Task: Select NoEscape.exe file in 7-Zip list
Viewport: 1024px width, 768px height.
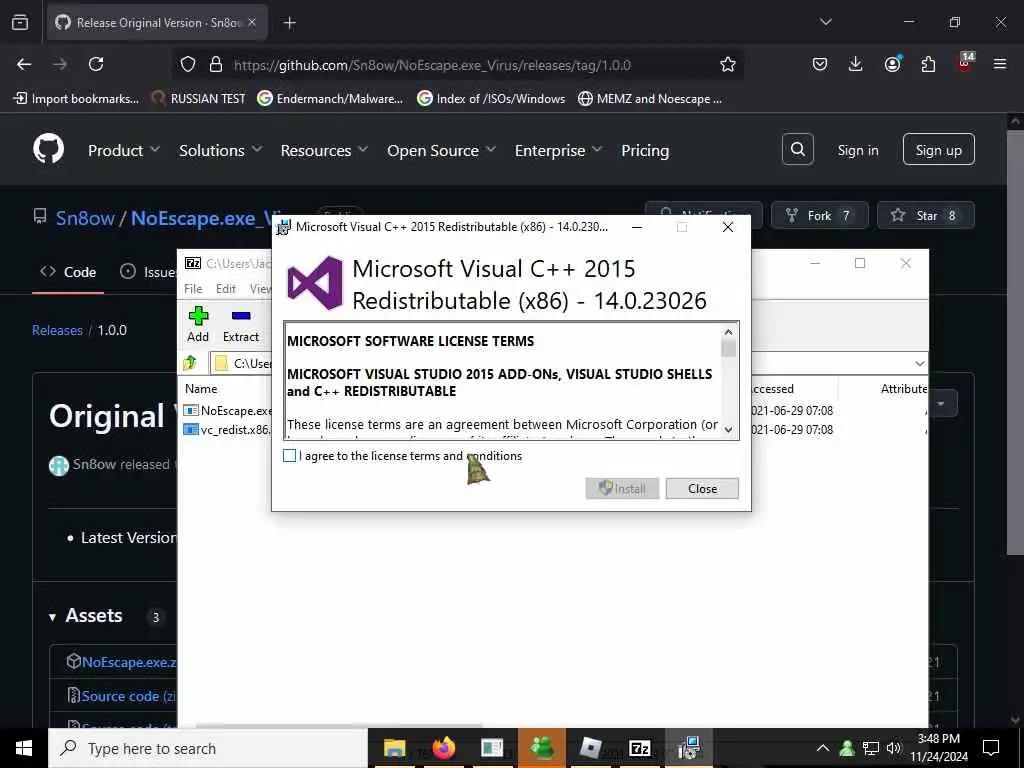Action: pyautogui.click(x=228, y=411)
